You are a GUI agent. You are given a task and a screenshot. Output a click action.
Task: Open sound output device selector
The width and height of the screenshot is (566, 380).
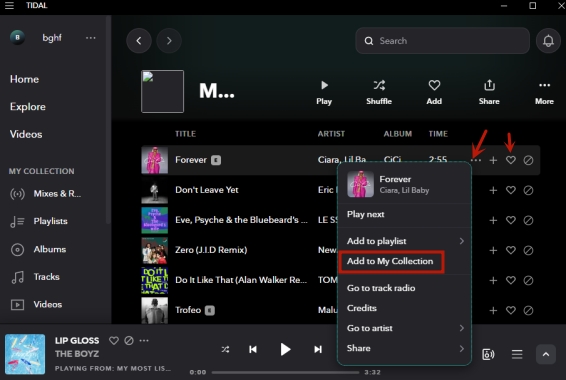click(x=488, y=354)
